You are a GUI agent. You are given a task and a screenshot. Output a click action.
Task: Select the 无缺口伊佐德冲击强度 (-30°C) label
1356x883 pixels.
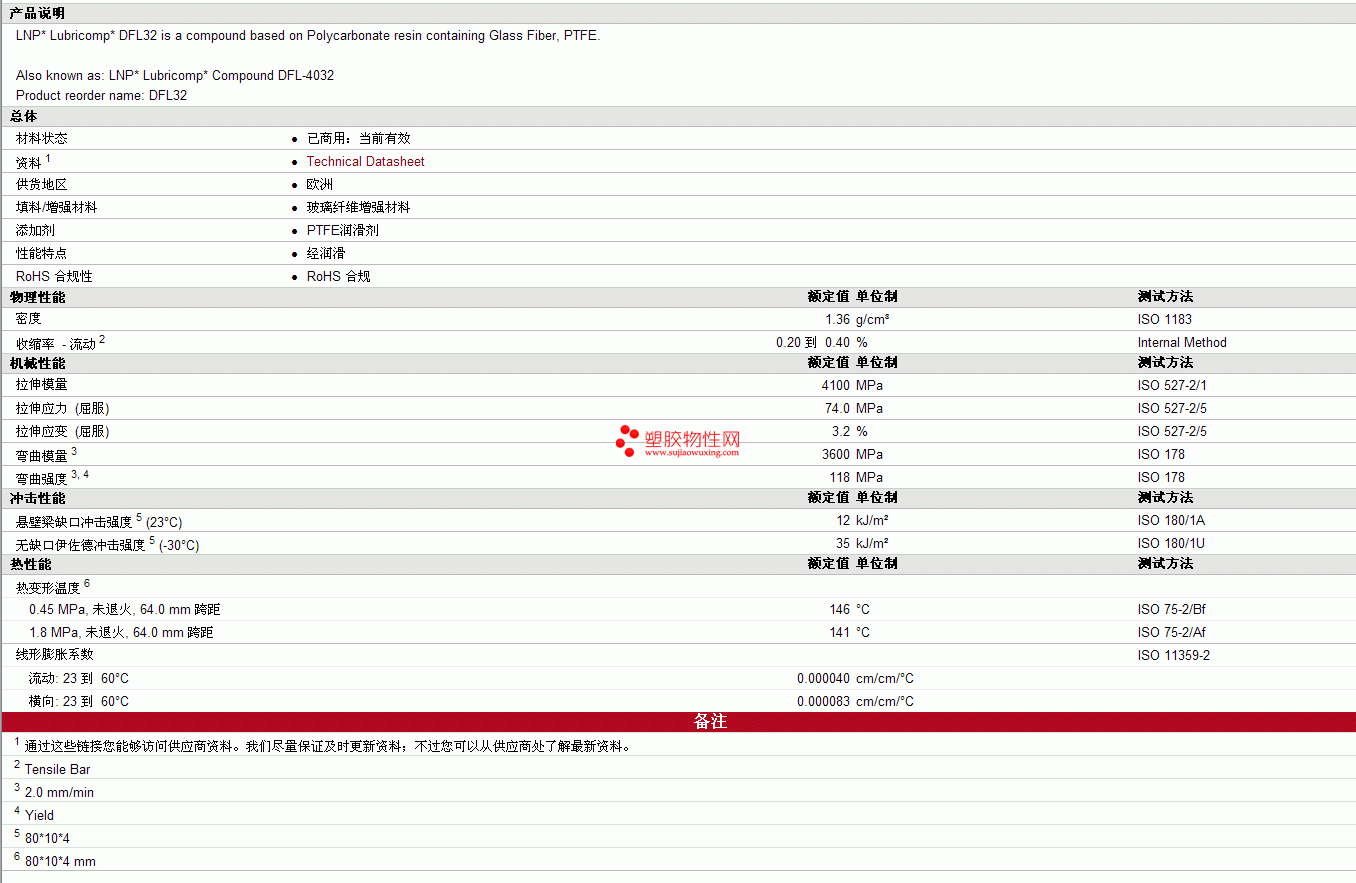click(107, 544)
